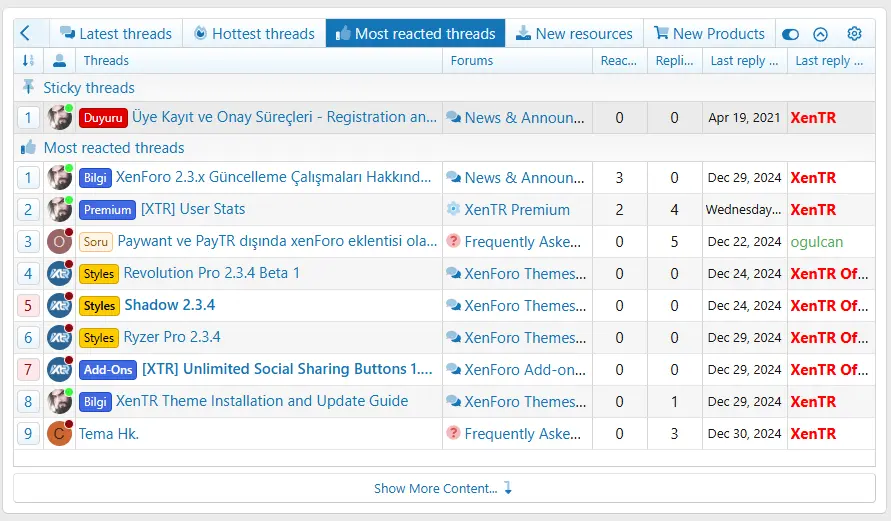Viewport: 891px width, 521px height.
Task: Sort by Threads column header
Action: [x=106, y=60]
